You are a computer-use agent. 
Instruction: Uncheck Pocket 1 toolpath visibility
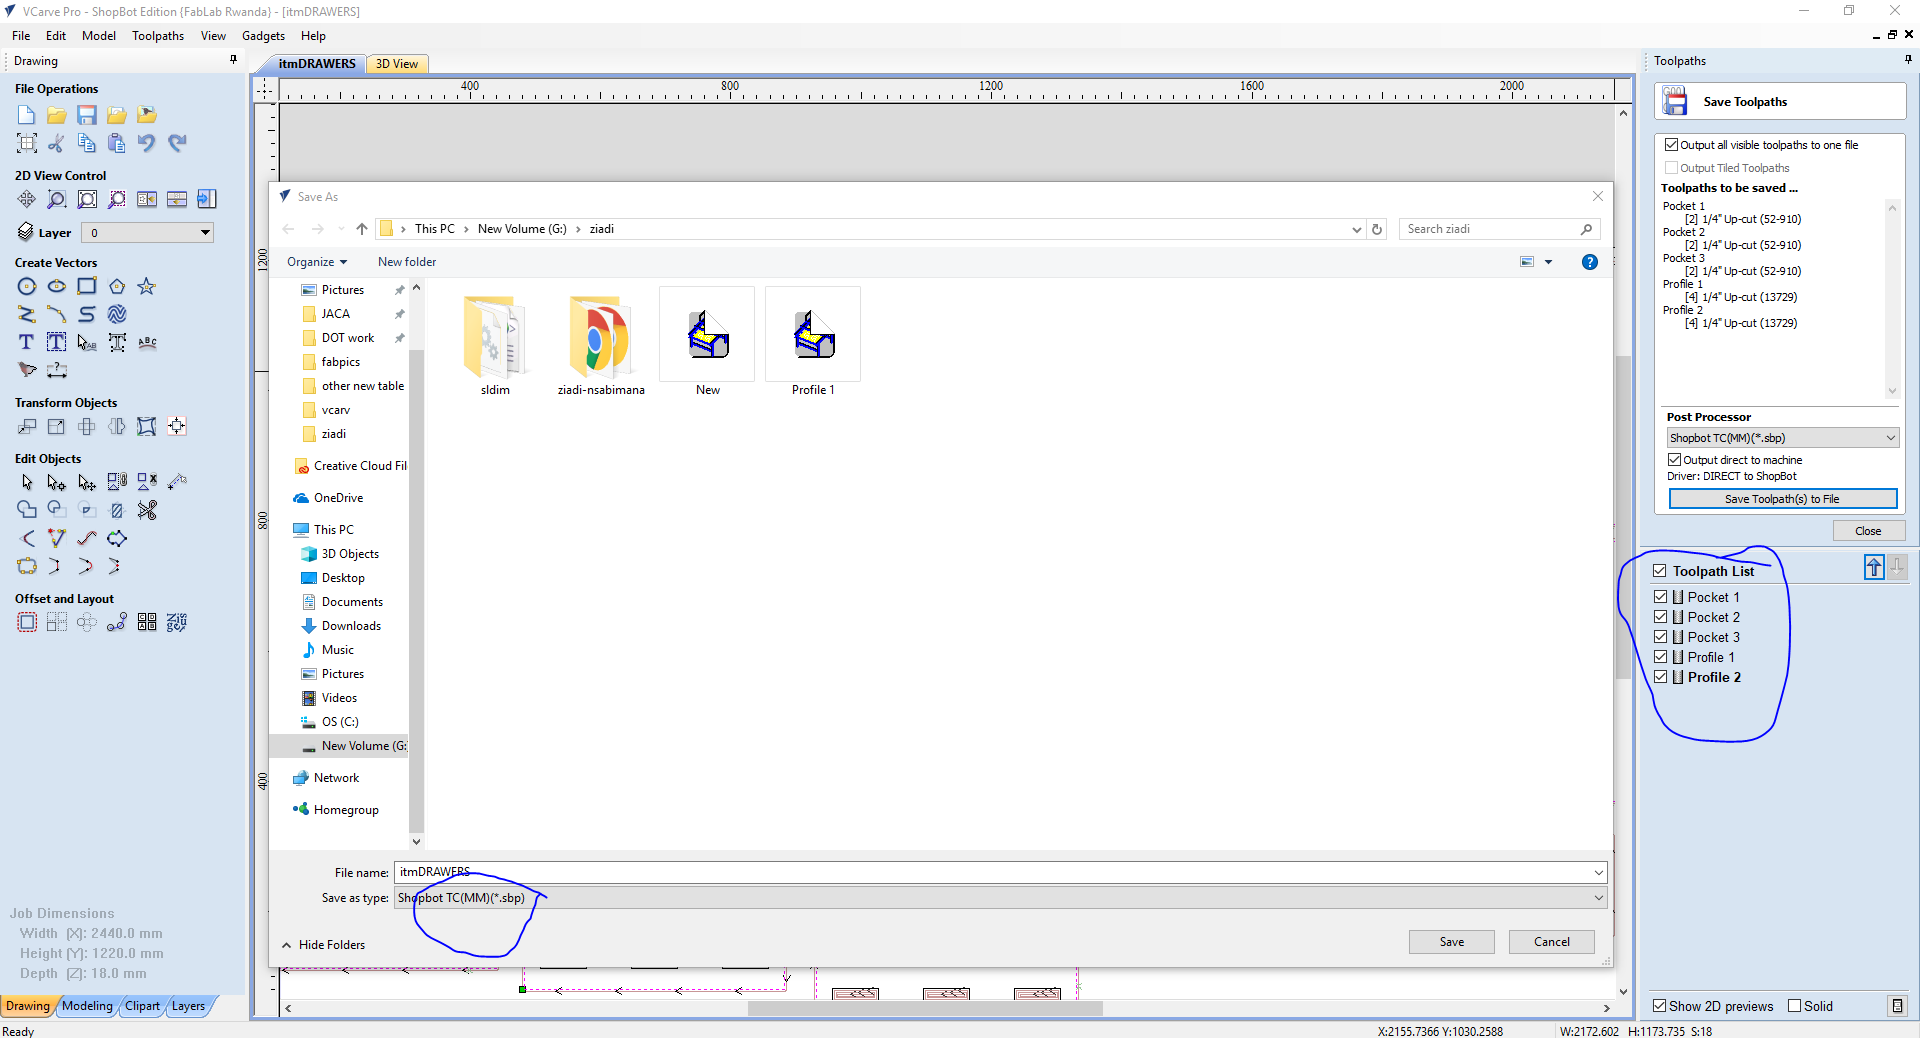tap(1661, 597)
